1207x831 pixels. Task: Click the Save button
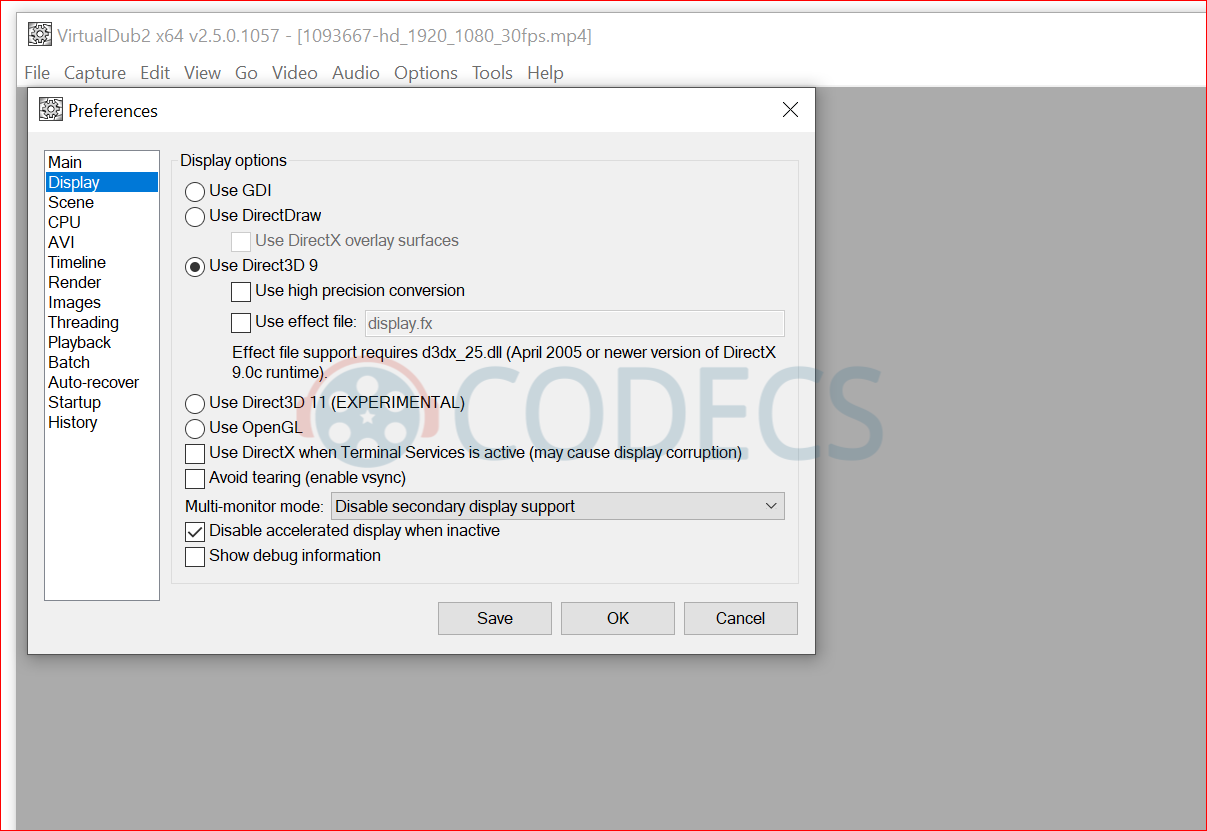(x=494, y=618)
